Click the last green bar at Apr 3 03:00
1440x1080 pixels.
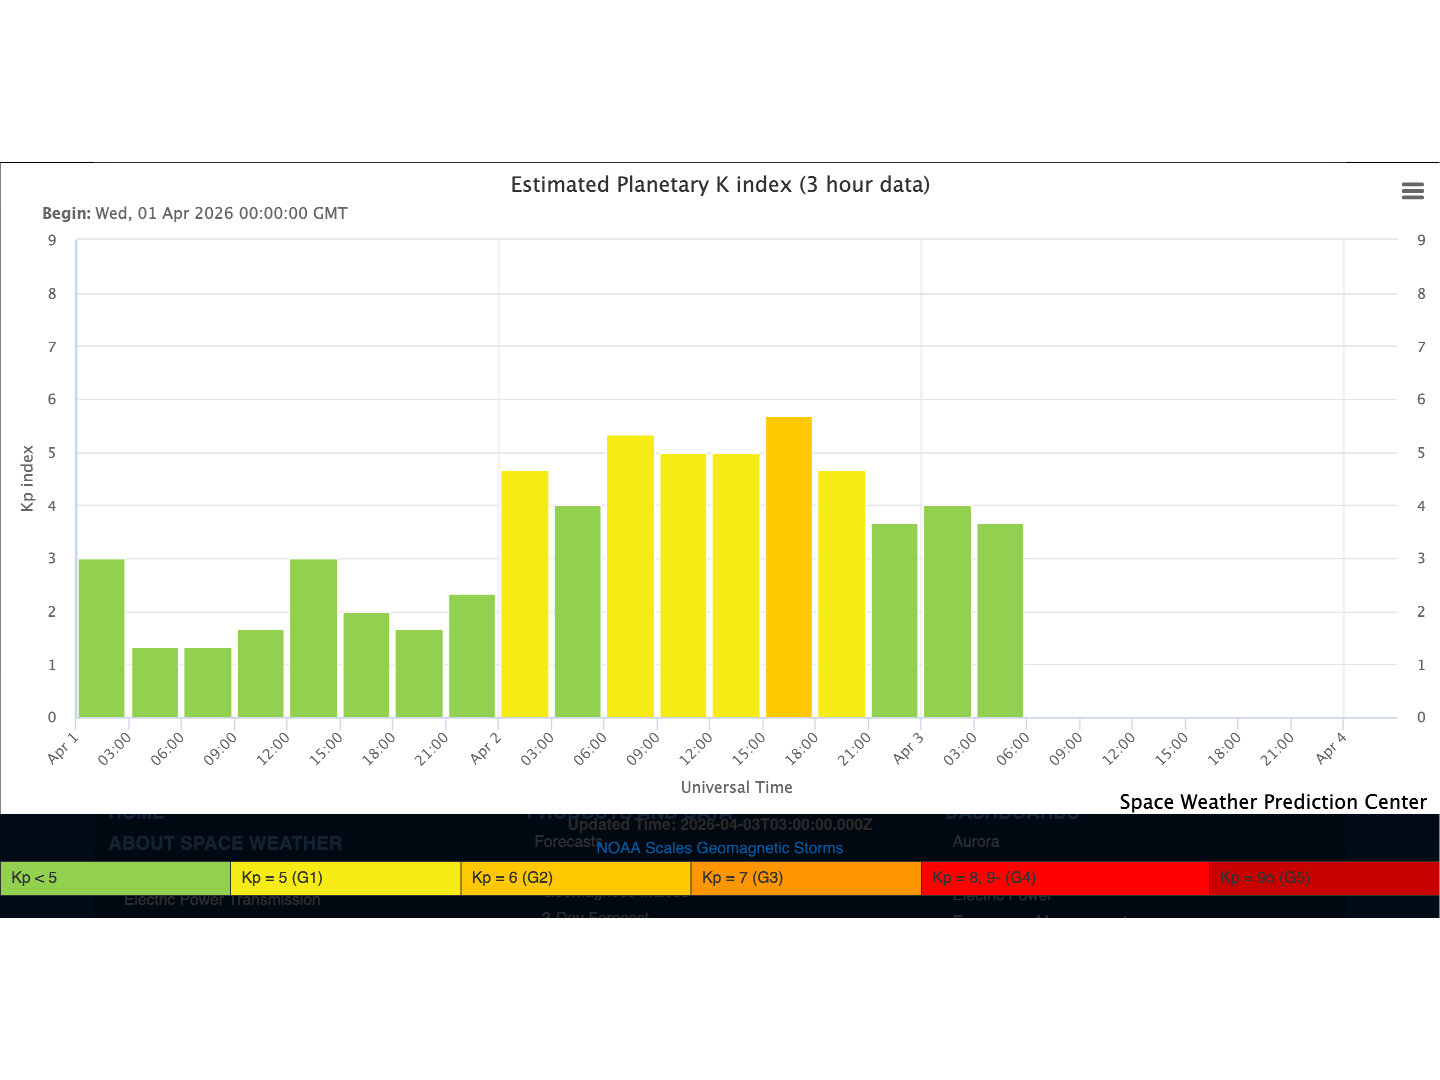pyautogui.click(x=999, y=620)
